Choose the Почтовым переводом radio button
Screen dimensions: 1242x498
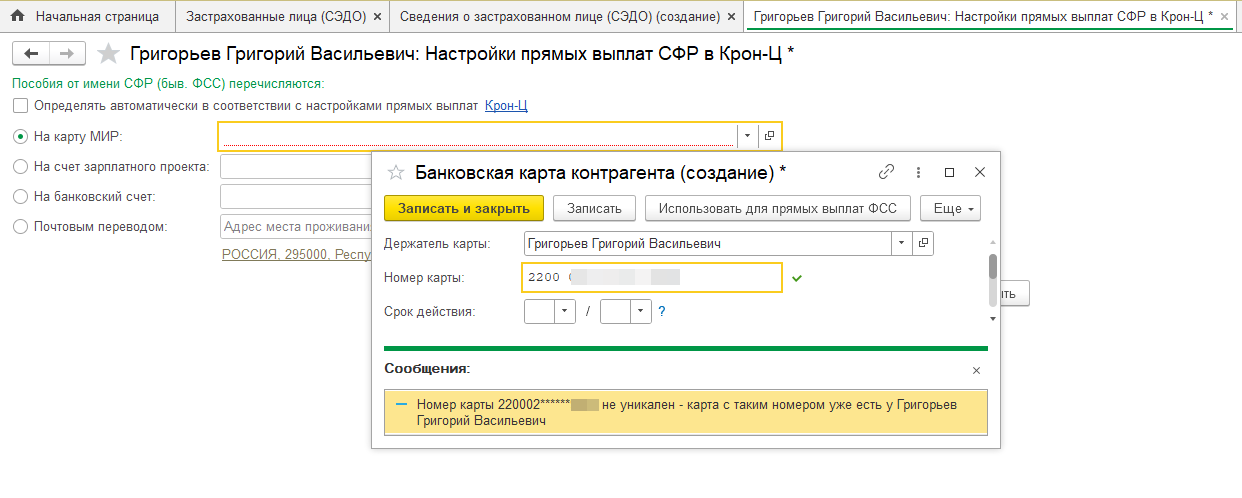point(20,226)
